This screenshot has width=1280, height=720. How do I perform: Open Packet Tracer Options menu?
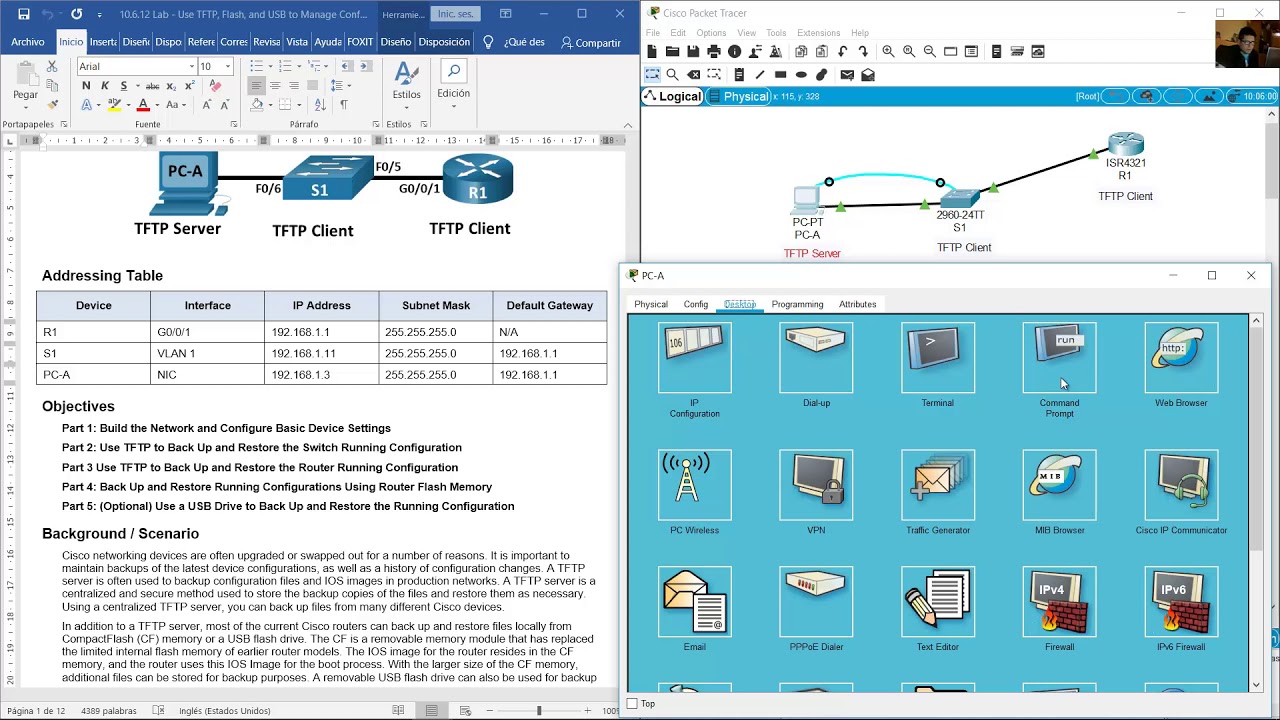coord(711,33)
